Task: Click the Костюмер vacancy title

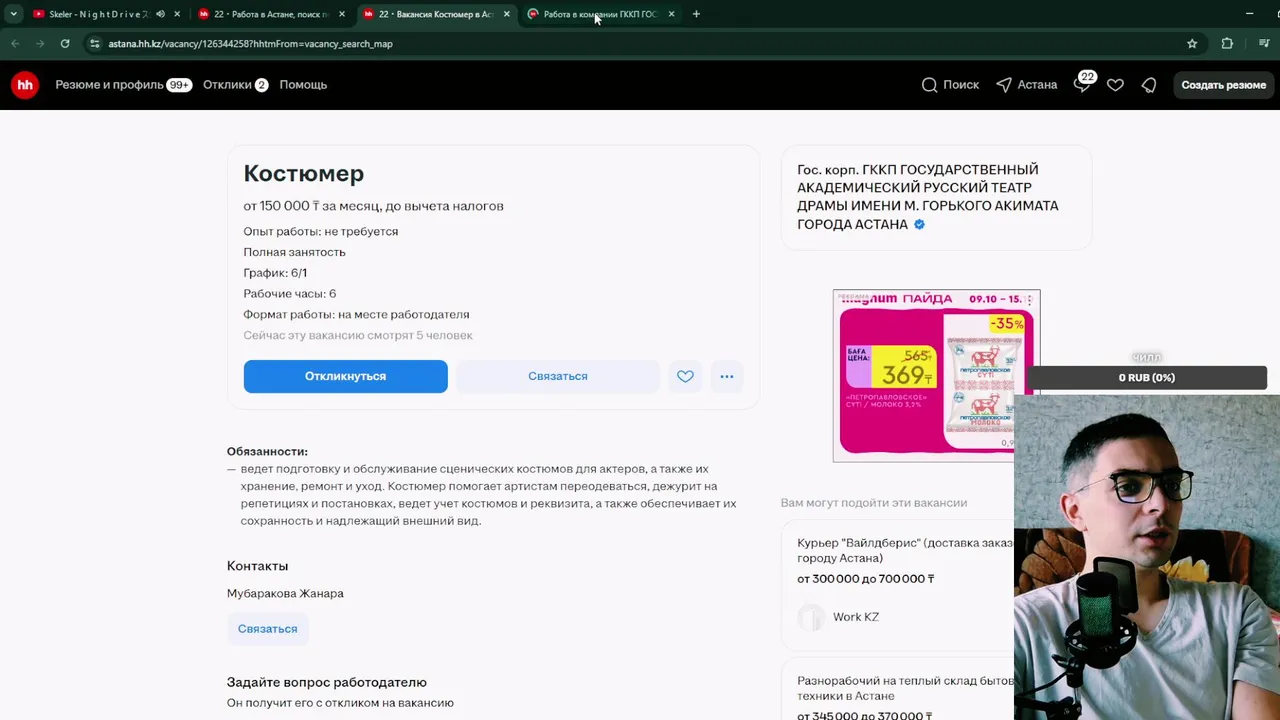Action: pyautogui.click(x=304, y=173)
